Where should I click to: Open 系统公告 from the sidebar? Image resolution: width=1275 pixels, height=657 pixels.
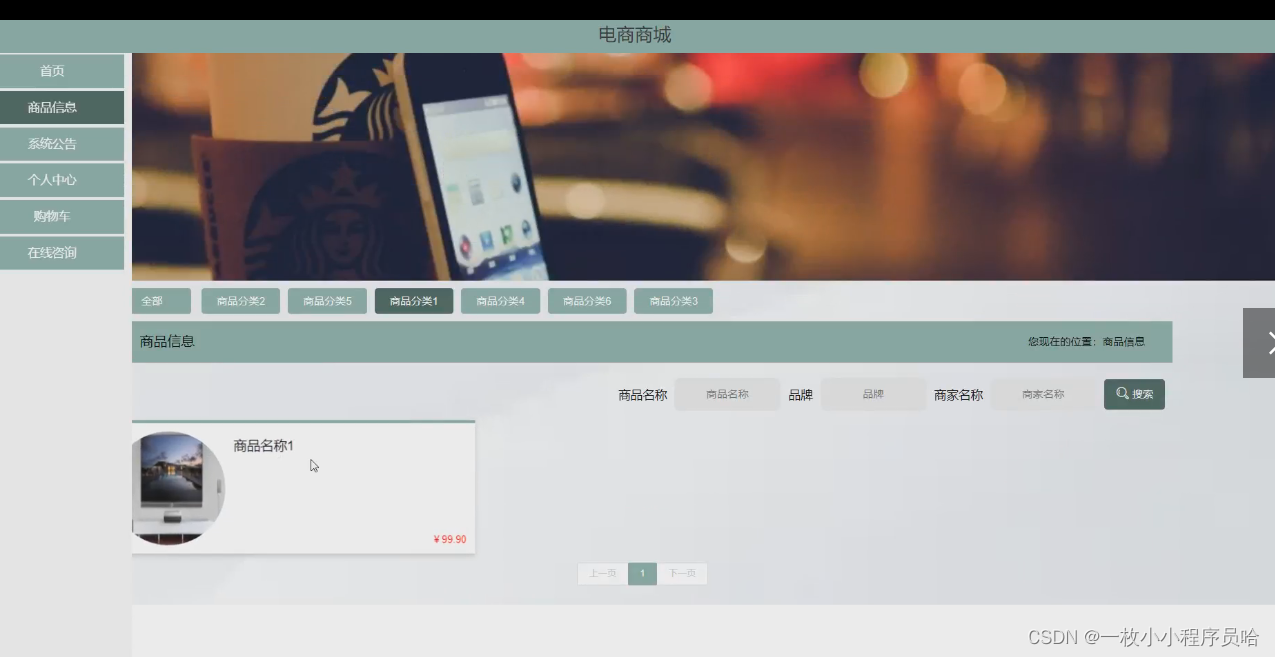[x=62, y=144]
